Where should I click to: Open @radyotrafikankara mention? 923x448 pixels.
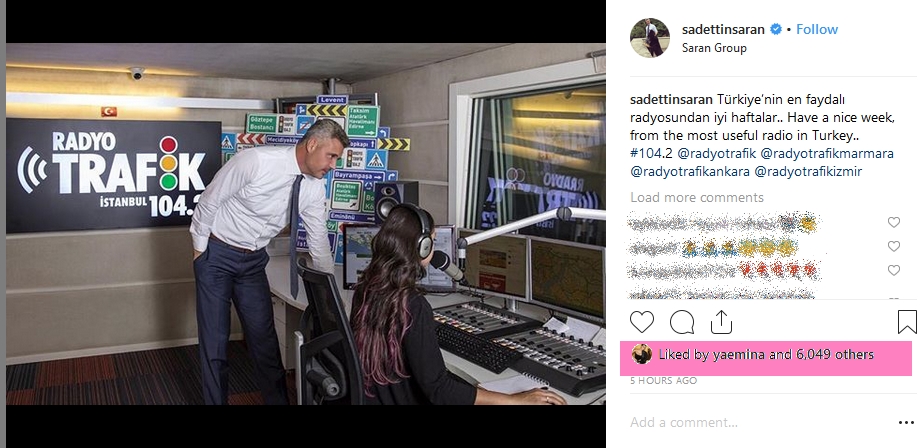click(x=690, y=172)
